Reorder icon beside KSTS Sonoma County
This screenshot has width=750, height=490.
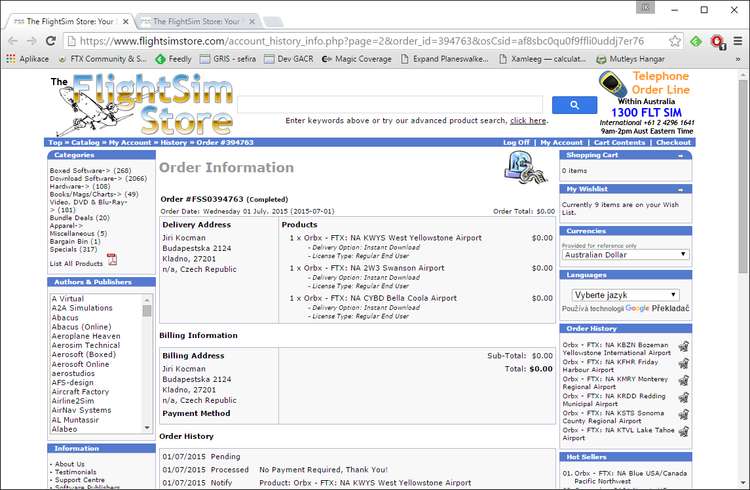click(684, 414)
